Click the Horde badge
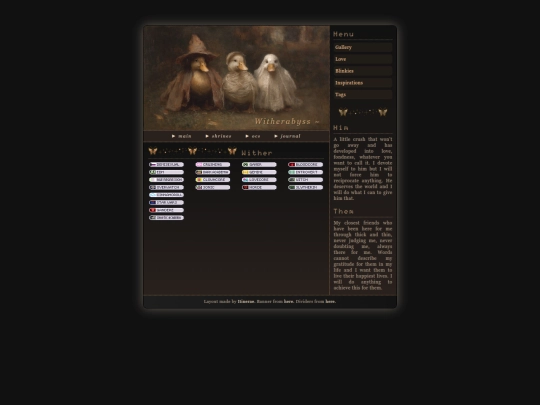 [x=259, y=187]
